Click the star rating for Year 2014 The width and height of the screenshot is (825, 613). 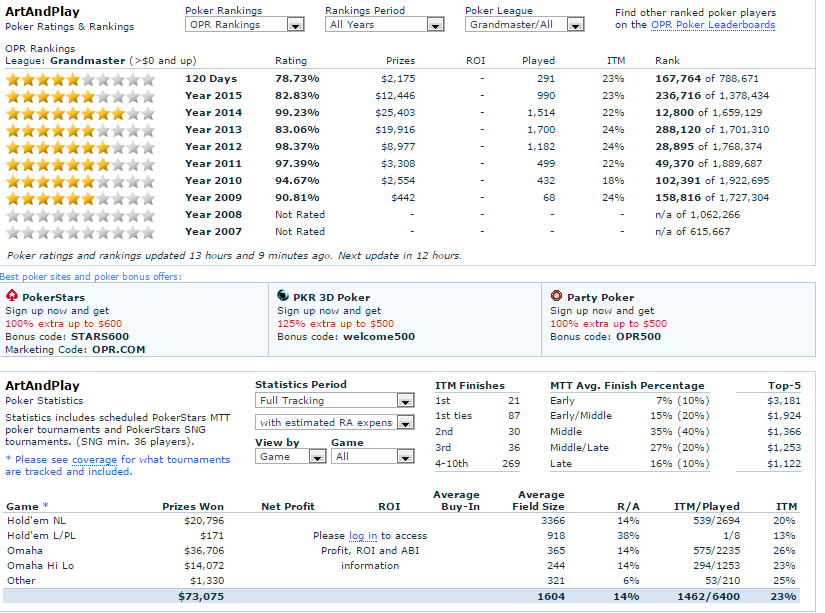coord(81,113)
